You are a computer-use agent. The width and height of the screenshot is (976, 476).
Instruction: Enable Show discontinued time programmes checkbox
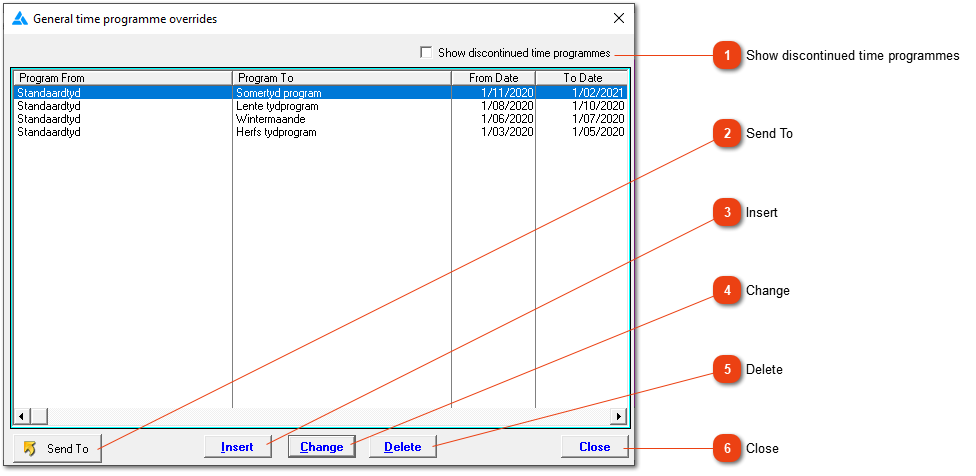(x=426, y=53)
